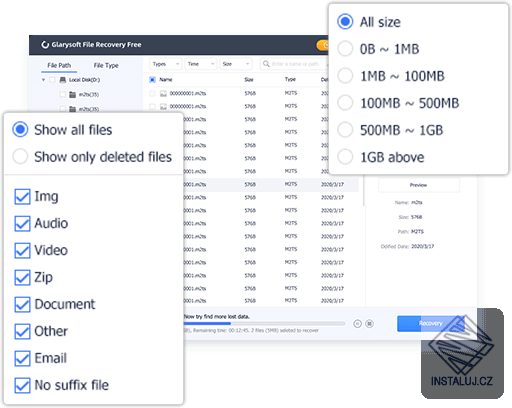This screenshot has width=512, height=408.
Task: Select the 0B ~ 1MB size filter
Action: [x=345, y=49]
